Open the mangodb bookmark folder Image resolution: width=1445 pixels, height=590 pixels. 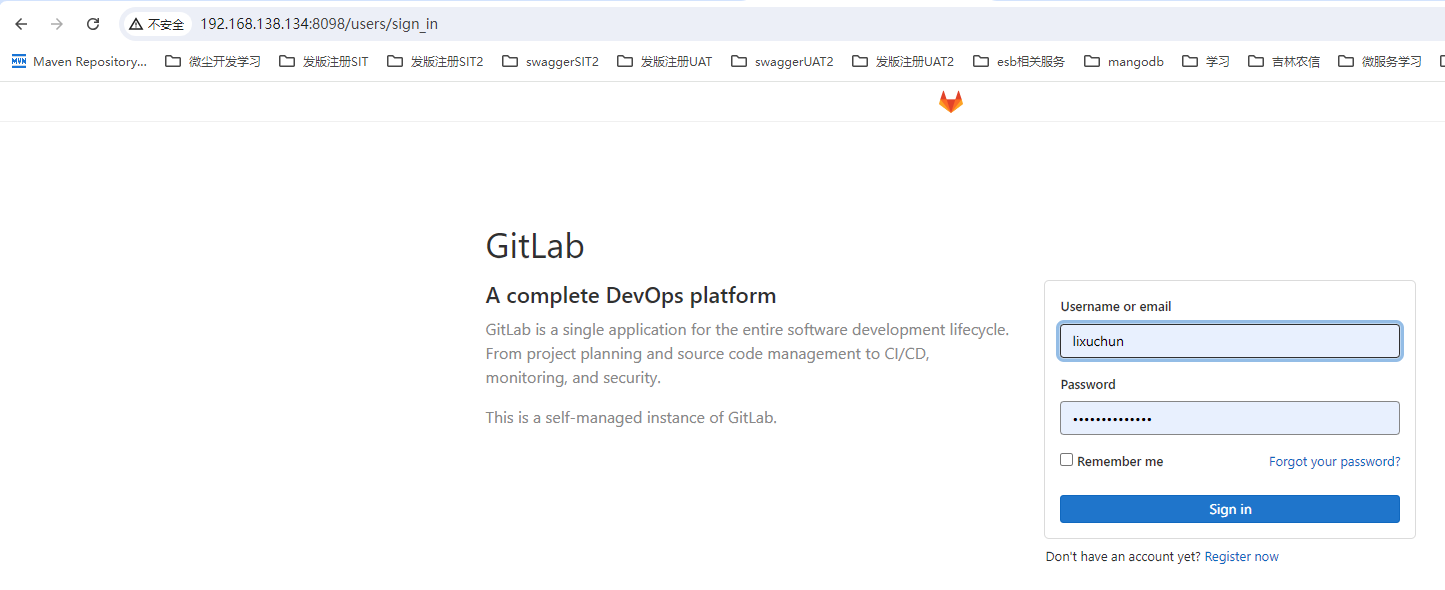tap(1123, 62)
